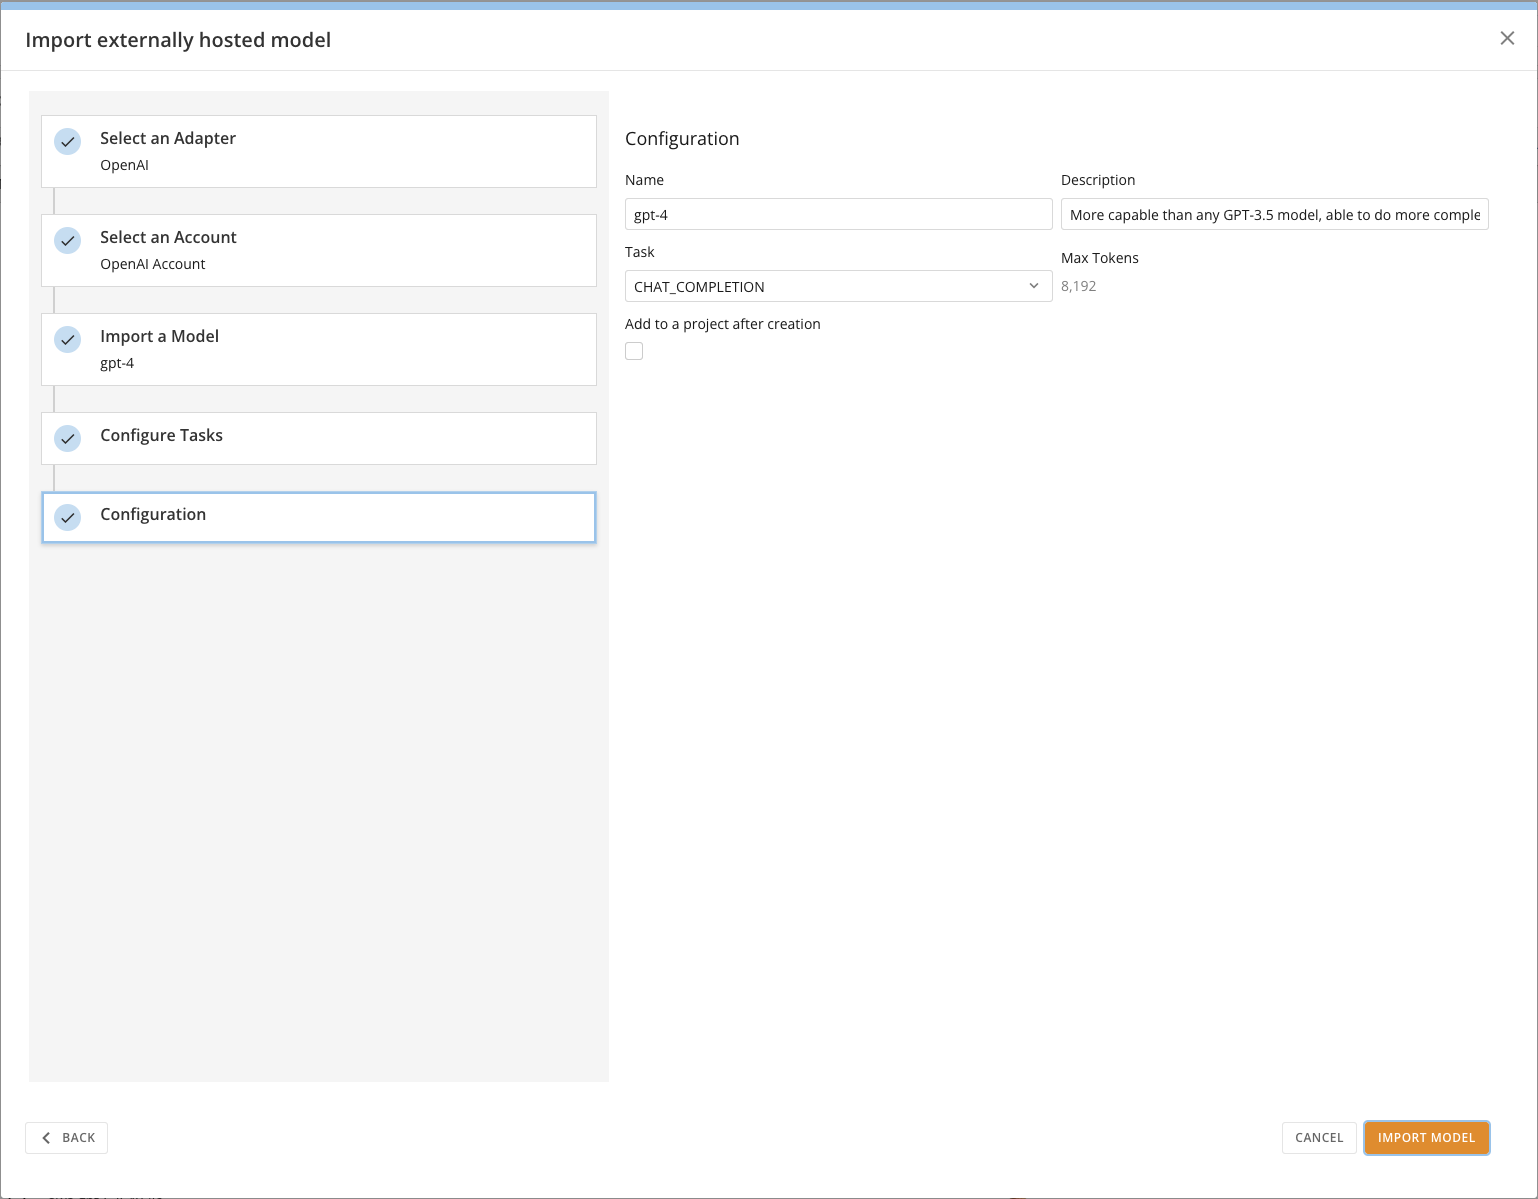Viewport: 1538px width, 1199px height.
Task: Click the checkmark icon beside Configure Tasks
Action: click(x=68, y=438)
